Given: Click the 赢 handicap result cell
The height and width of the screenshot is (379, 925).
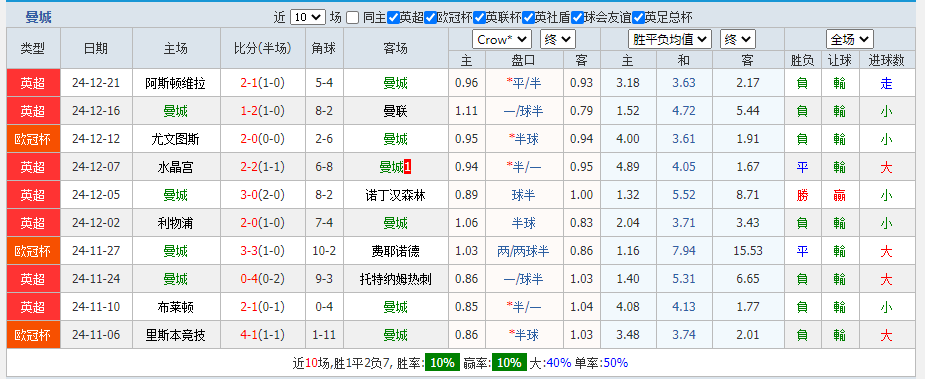Looking at the screenshot, I should click(x=839, y=195).
